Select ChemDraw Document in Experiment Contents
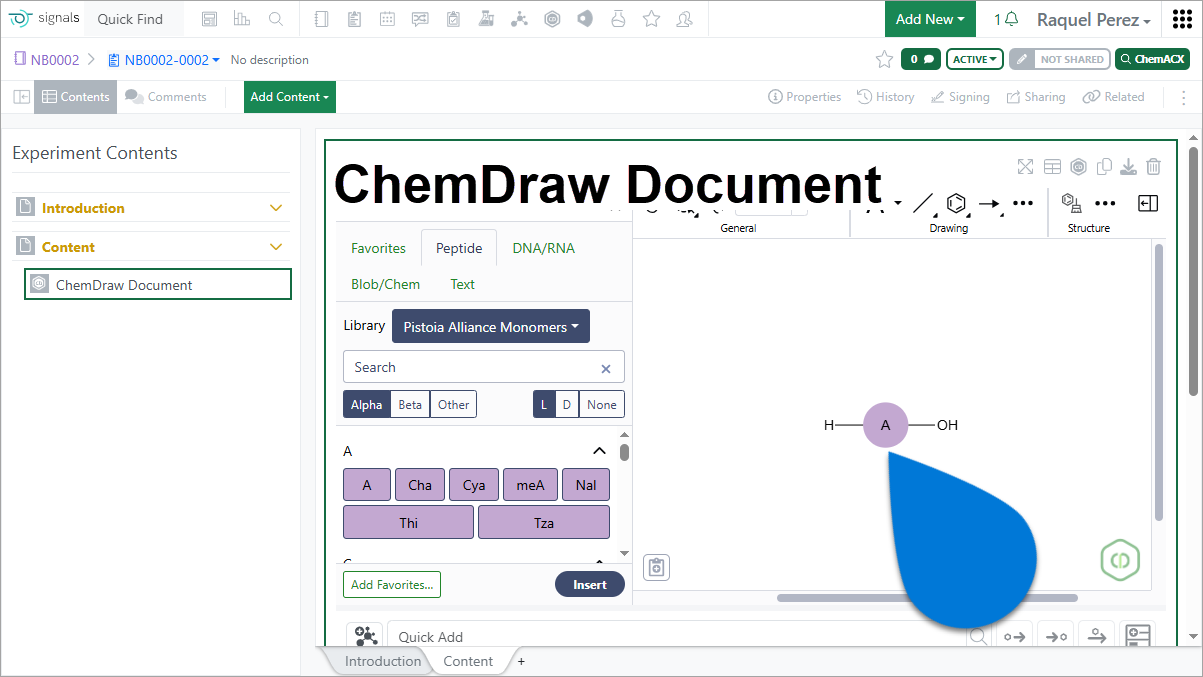 point(158,285)
